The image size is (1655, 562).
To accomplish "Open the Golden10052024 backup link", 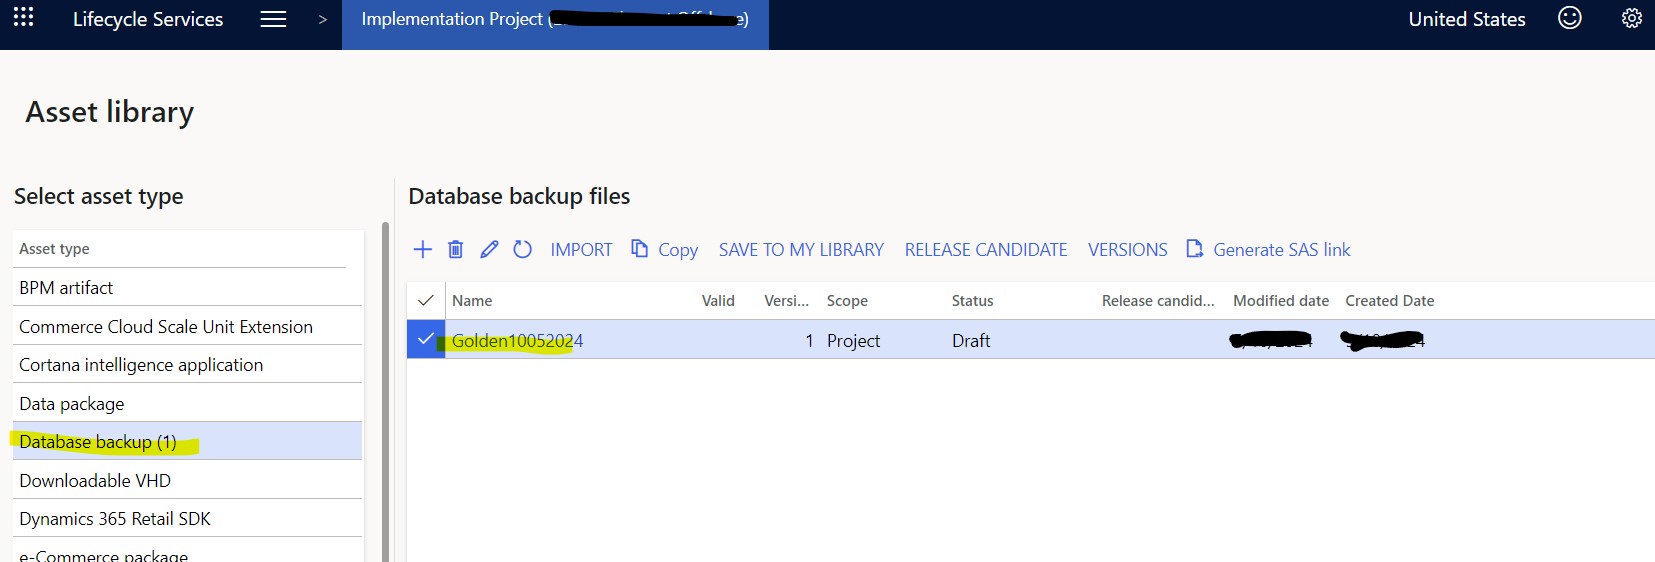I will pos(517,341).
